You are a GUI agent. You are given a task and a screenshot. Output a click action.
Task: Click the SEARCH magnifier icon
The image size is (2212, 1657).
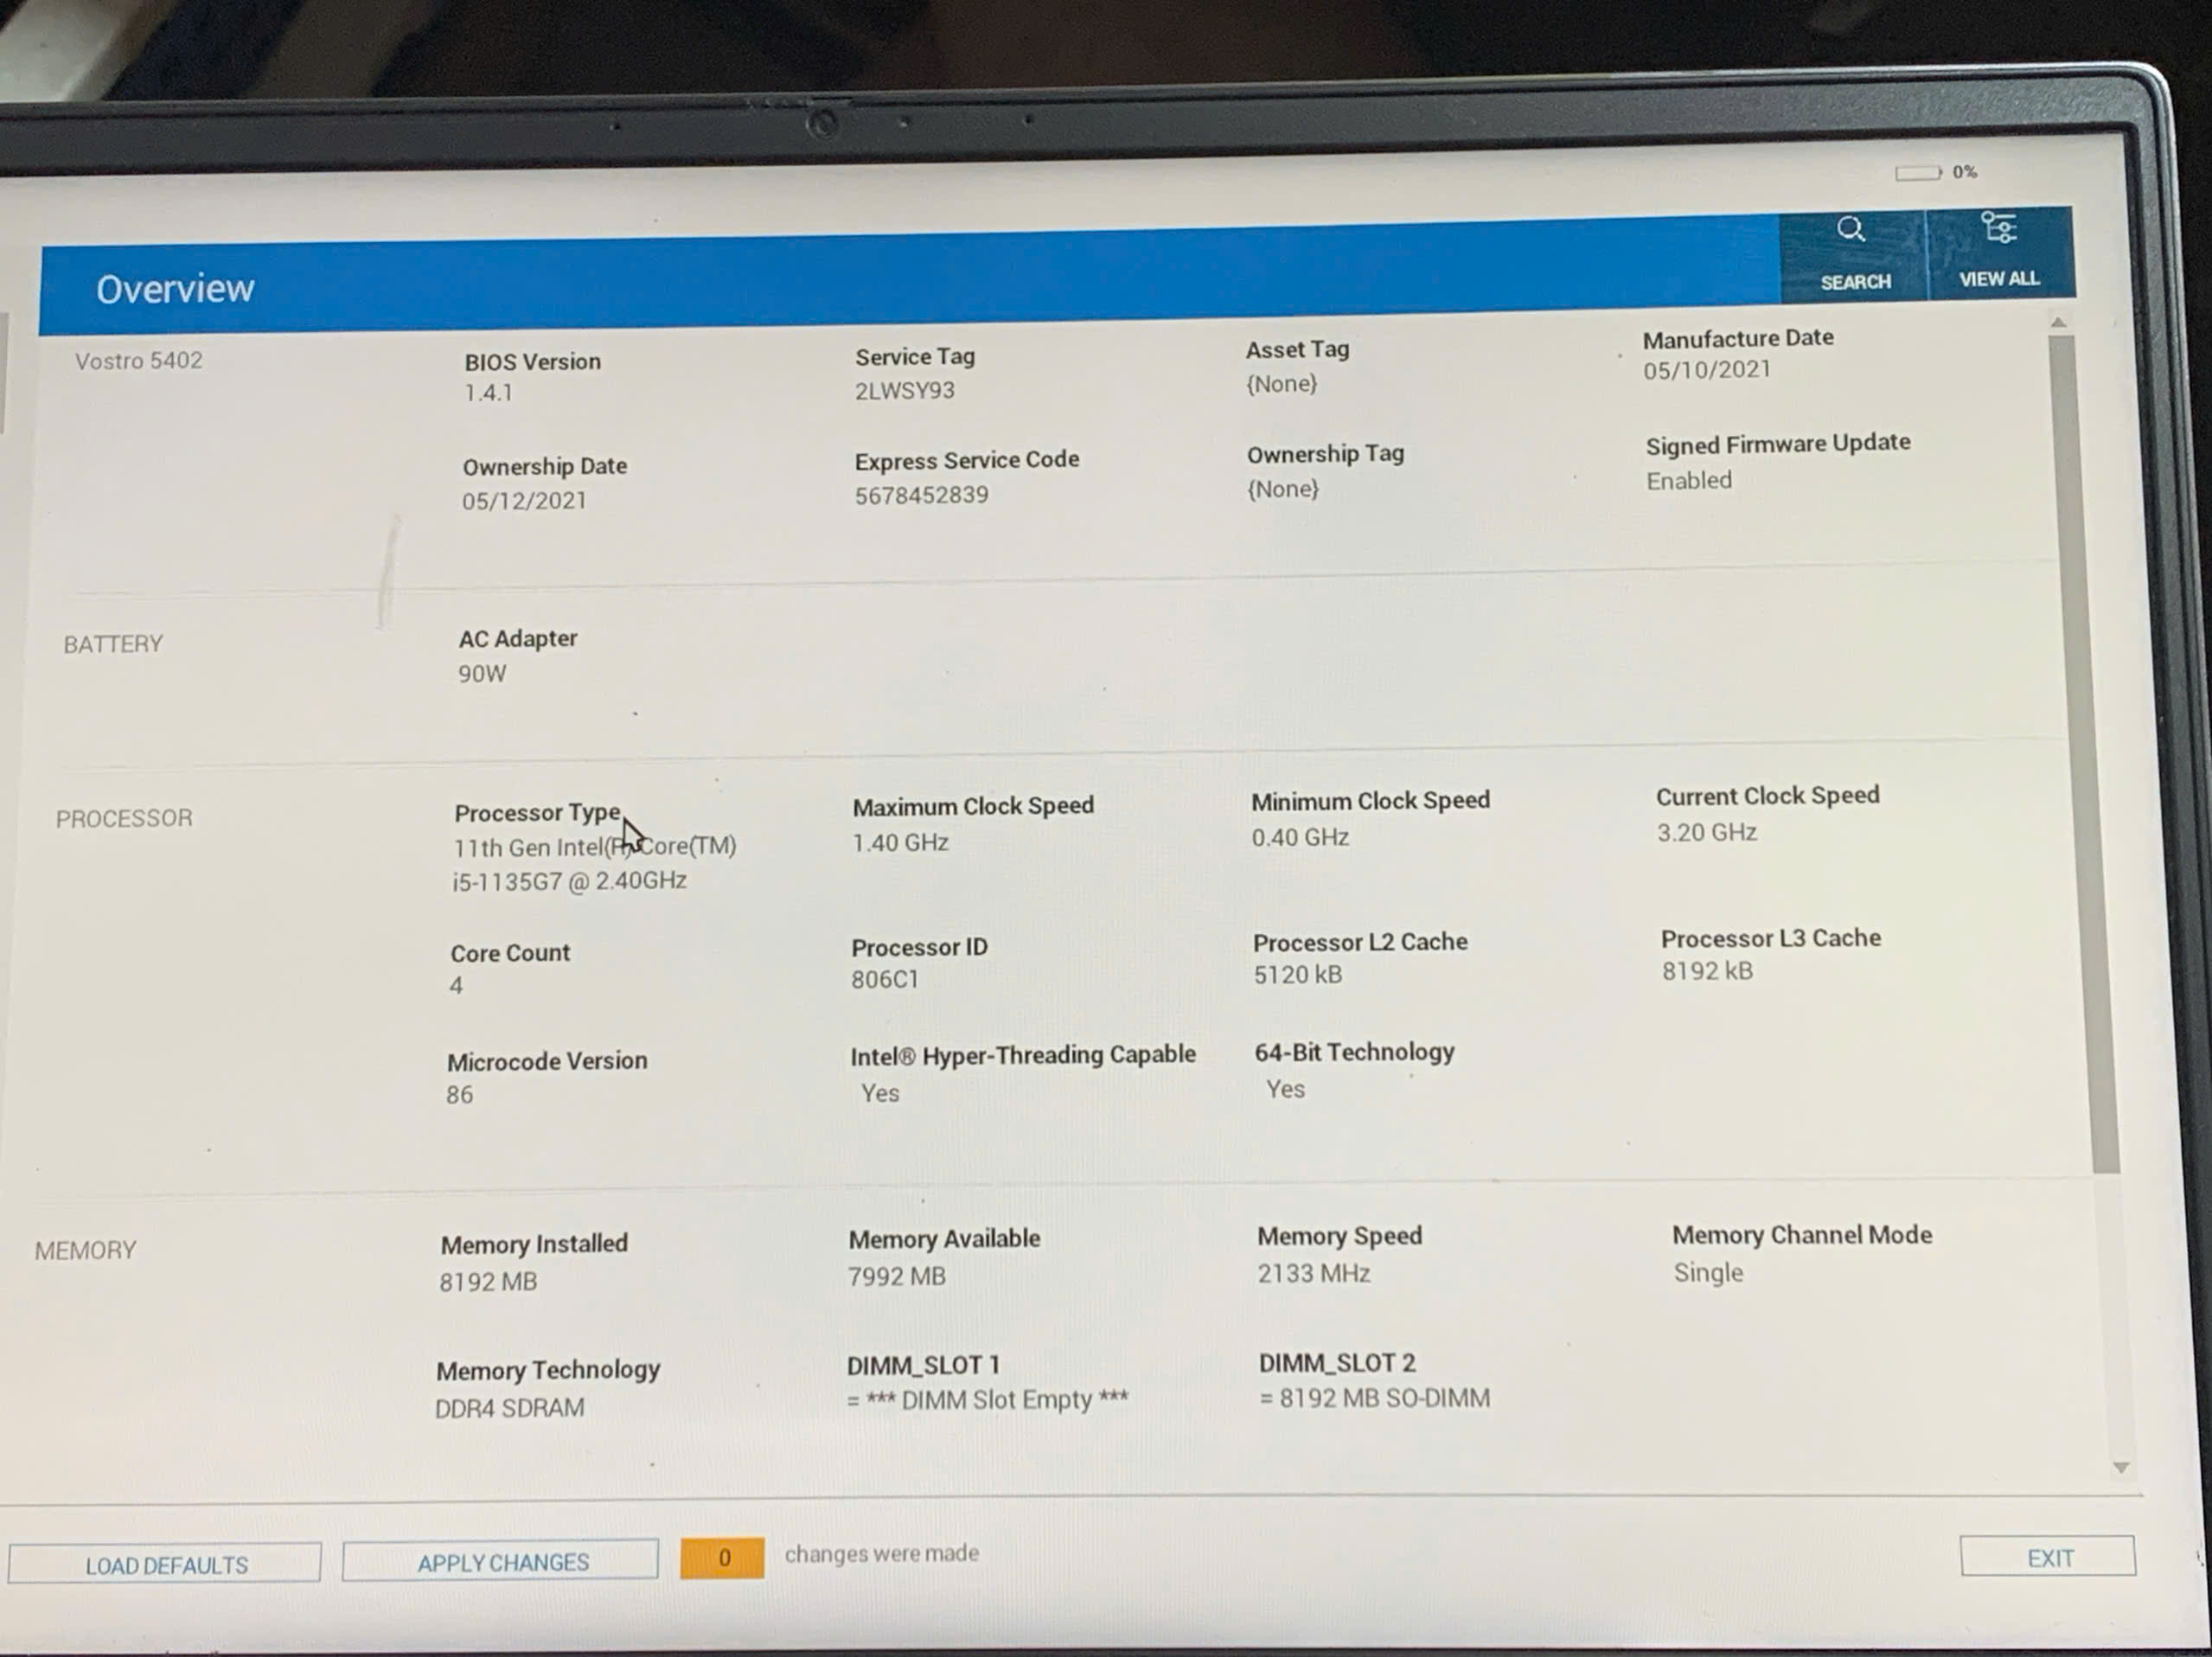tap(1850, 229)
